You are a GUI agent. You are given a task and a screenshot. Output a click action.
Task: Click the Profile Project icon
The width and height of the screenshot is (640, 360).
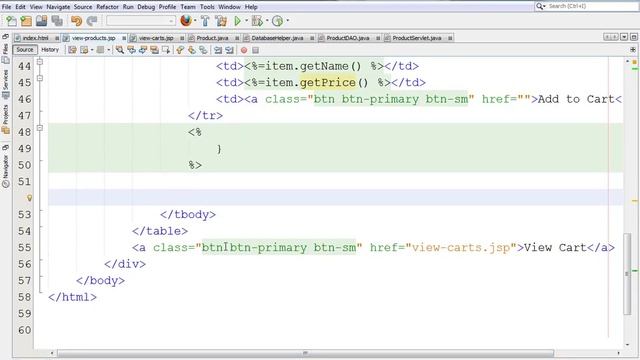point(277,21)
